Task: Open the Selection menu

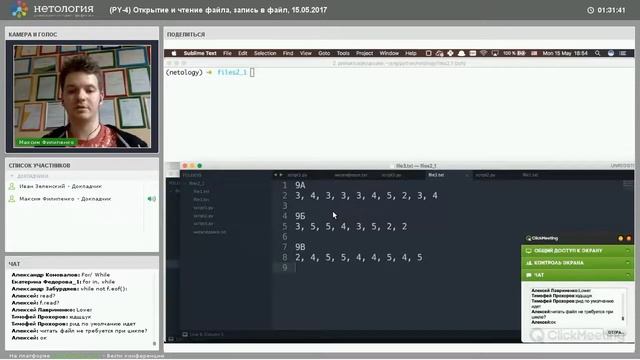Action: pos(265,53)
